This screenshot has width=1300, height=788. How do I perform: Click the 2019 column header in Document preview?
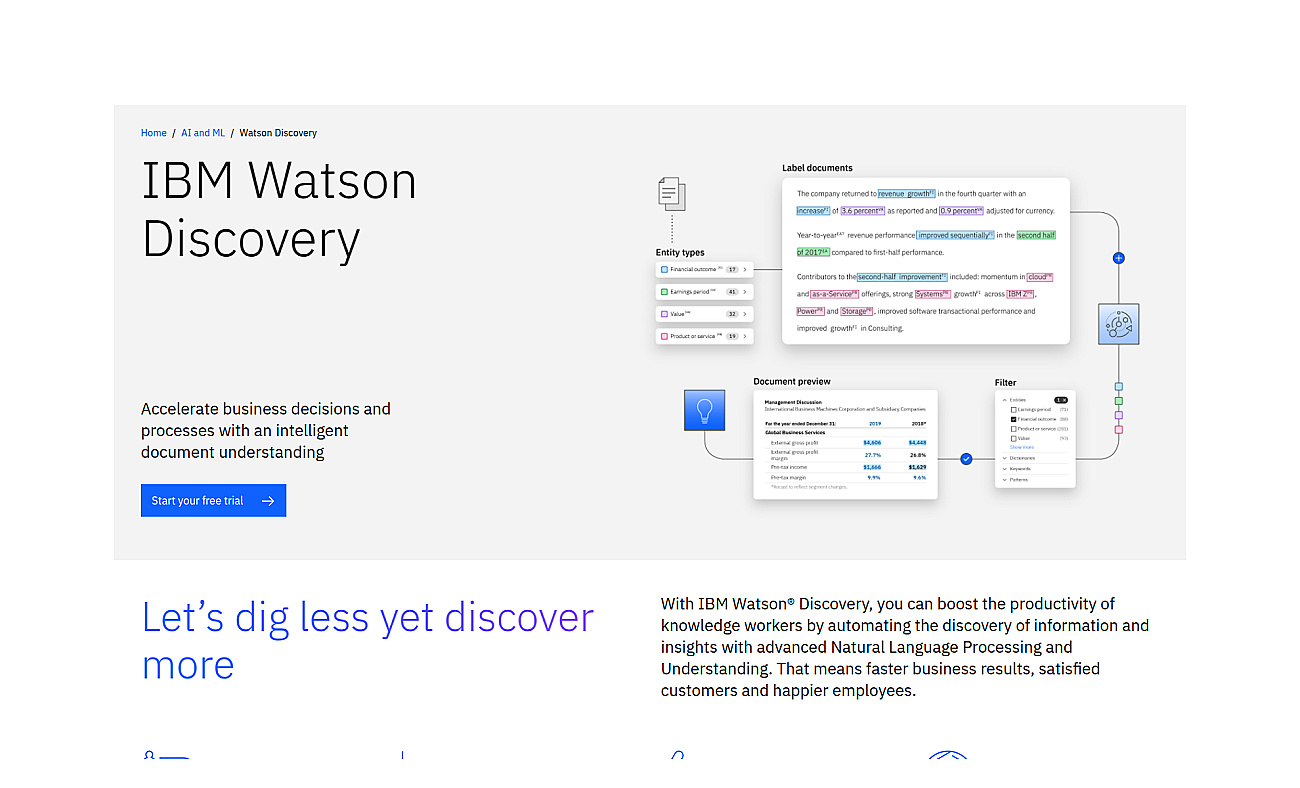(x=875, y=424)
